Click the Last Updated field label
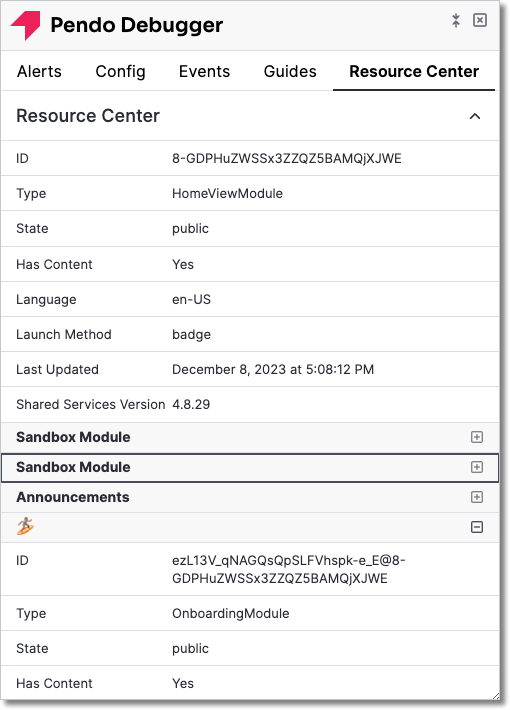The height and width of the screenshot is (710, 510). [x=58, y=369]
